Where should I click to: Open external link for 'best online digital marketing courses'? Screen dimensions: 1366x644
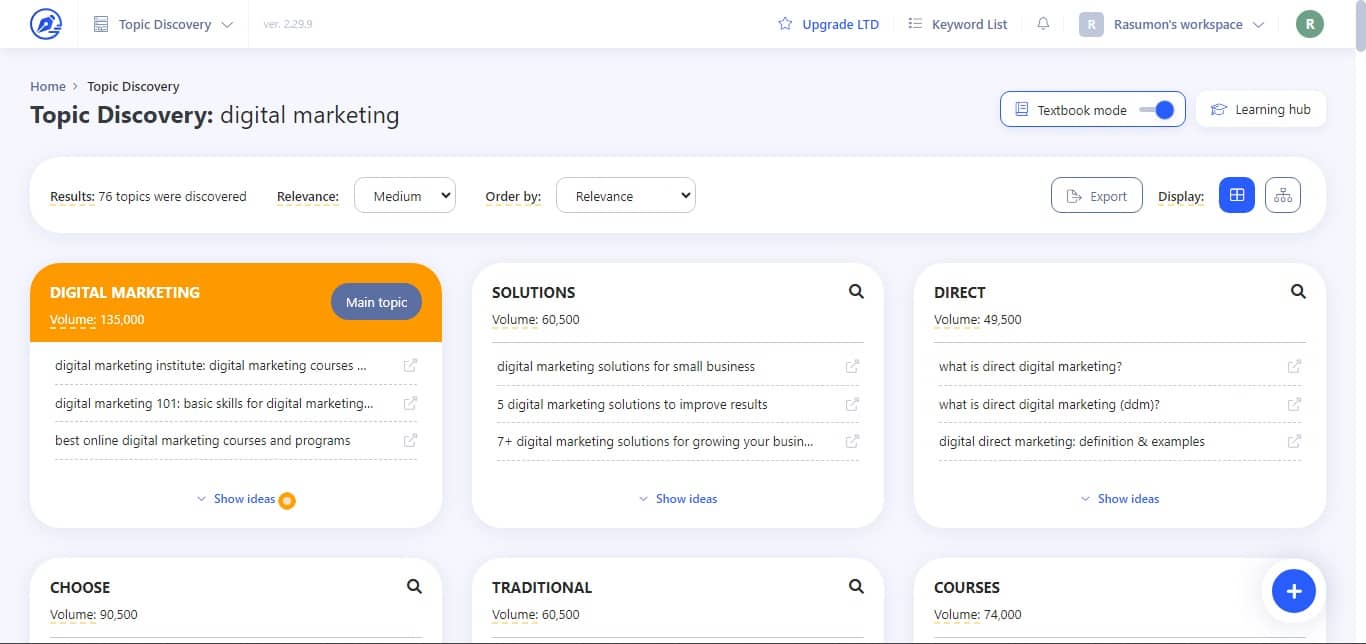(x=410, y=440)
